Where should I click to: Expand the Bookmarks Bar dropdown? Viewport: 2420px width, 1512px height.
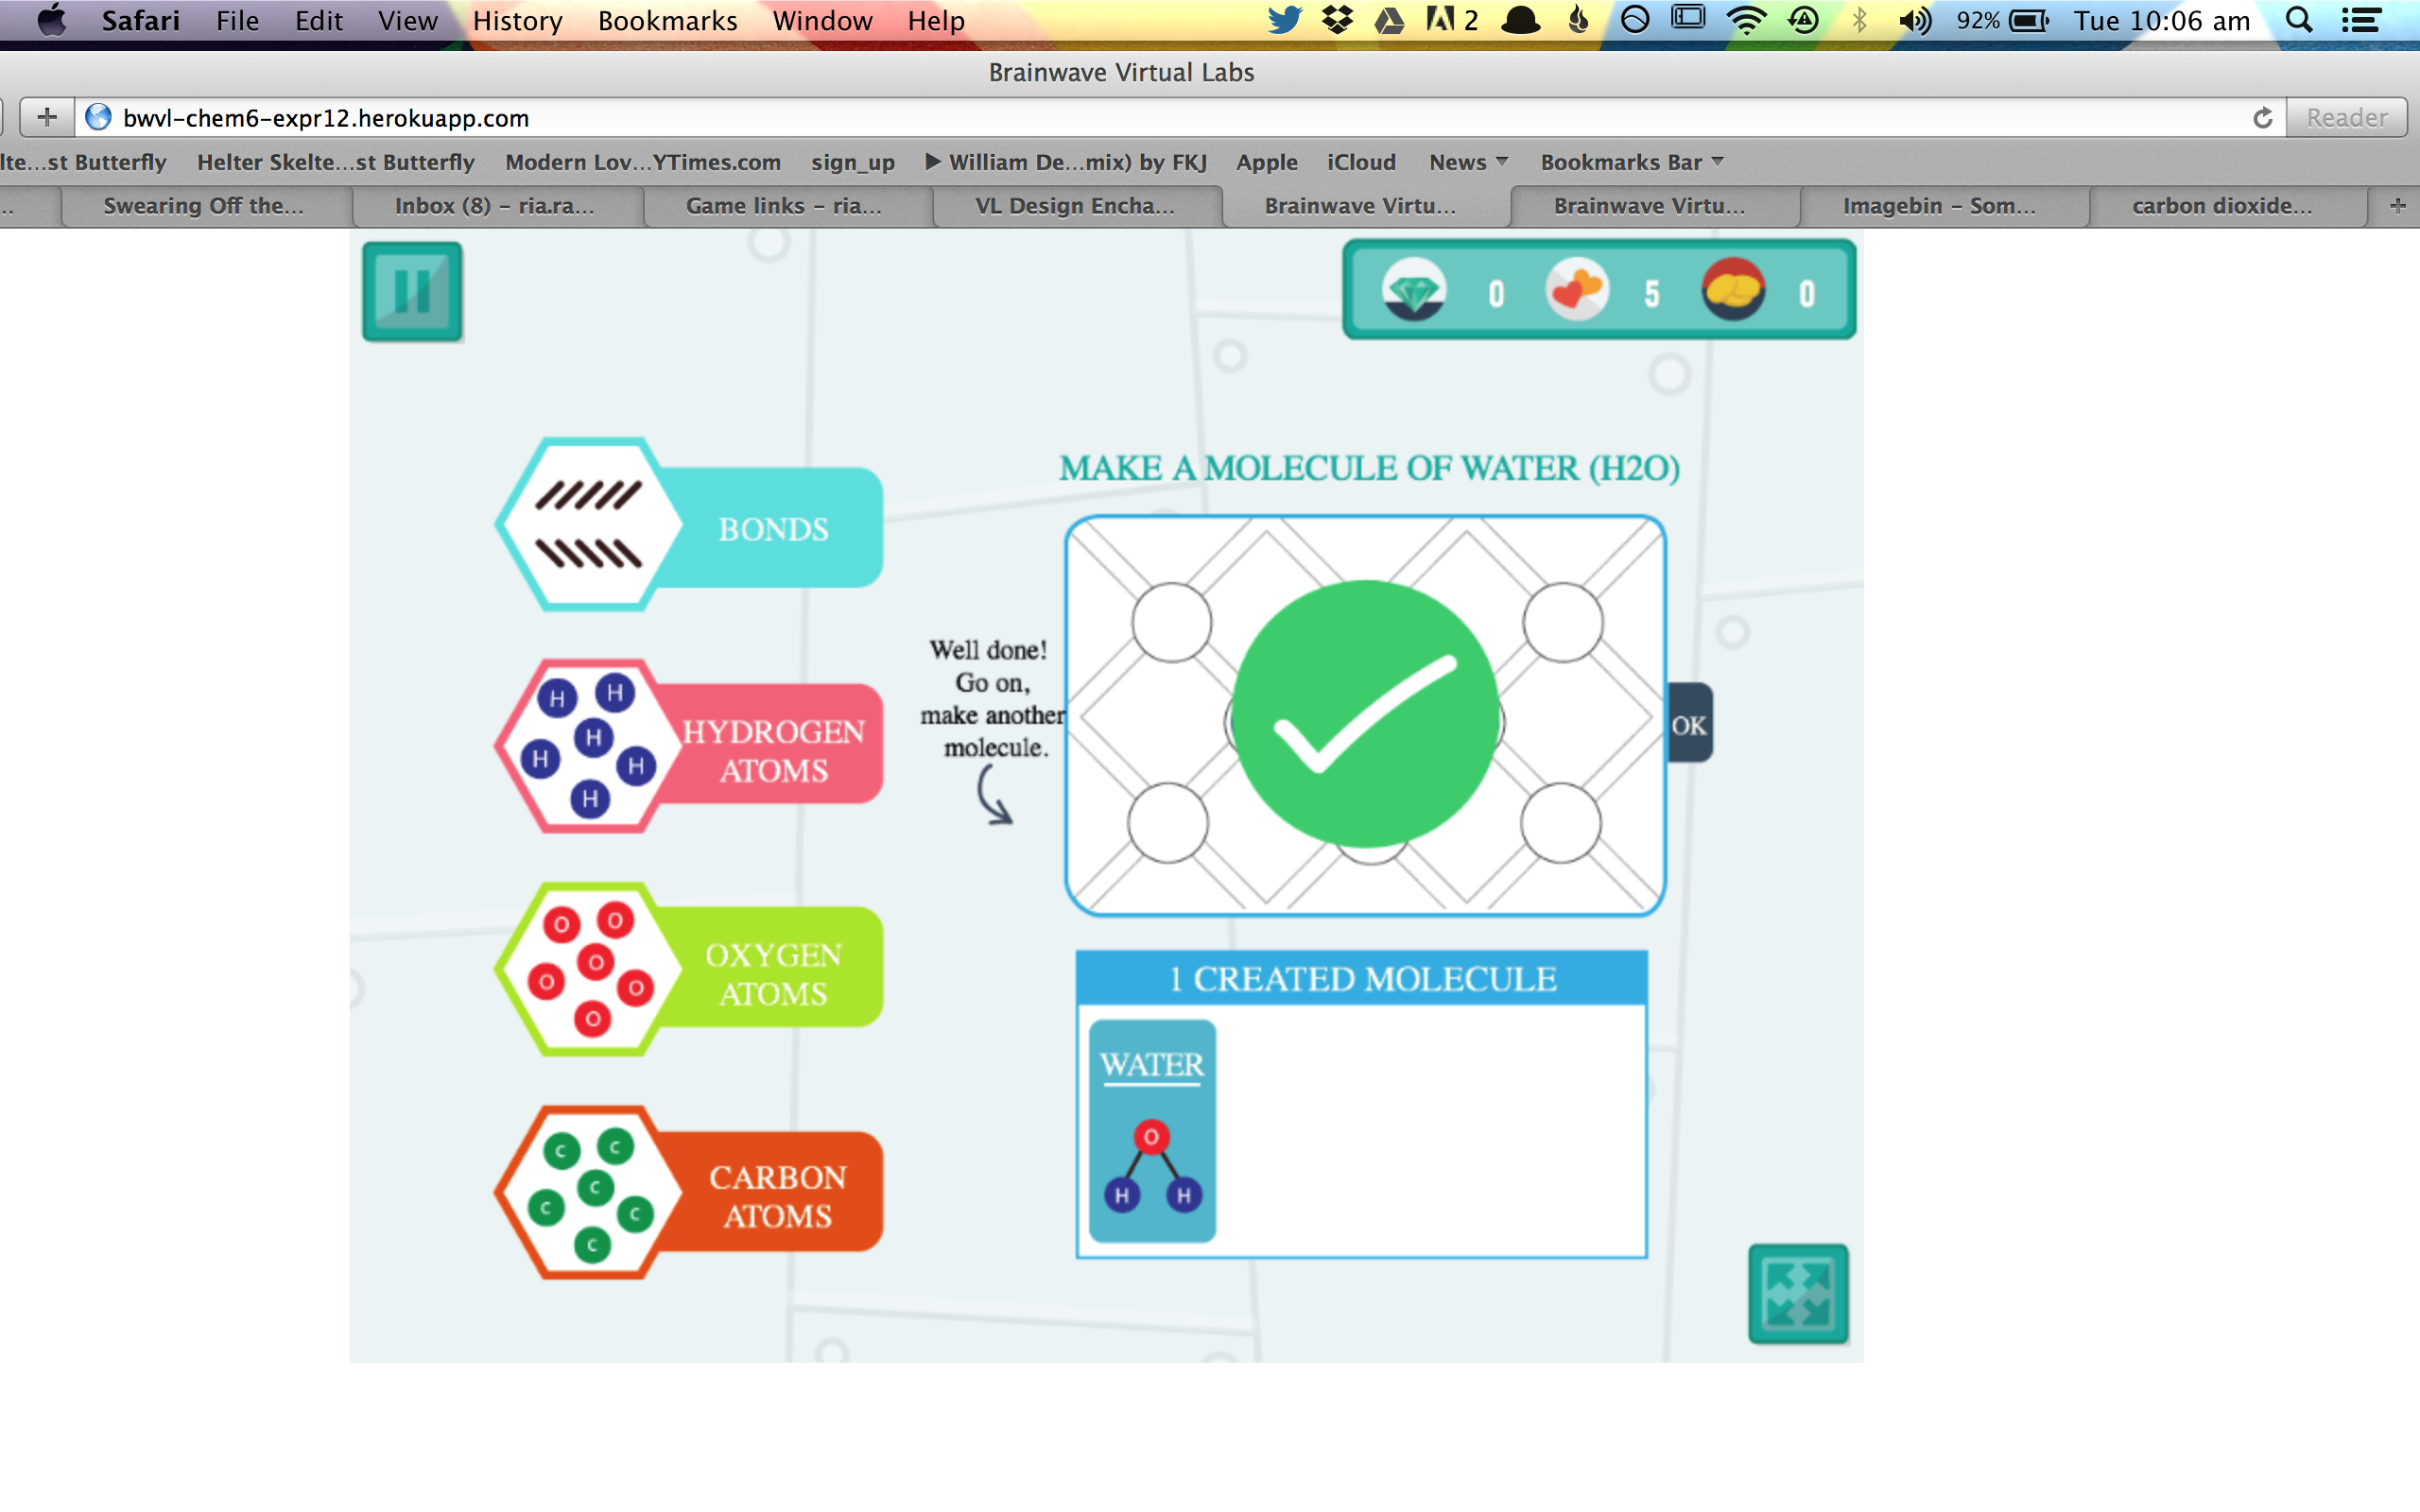point(1632,162)
